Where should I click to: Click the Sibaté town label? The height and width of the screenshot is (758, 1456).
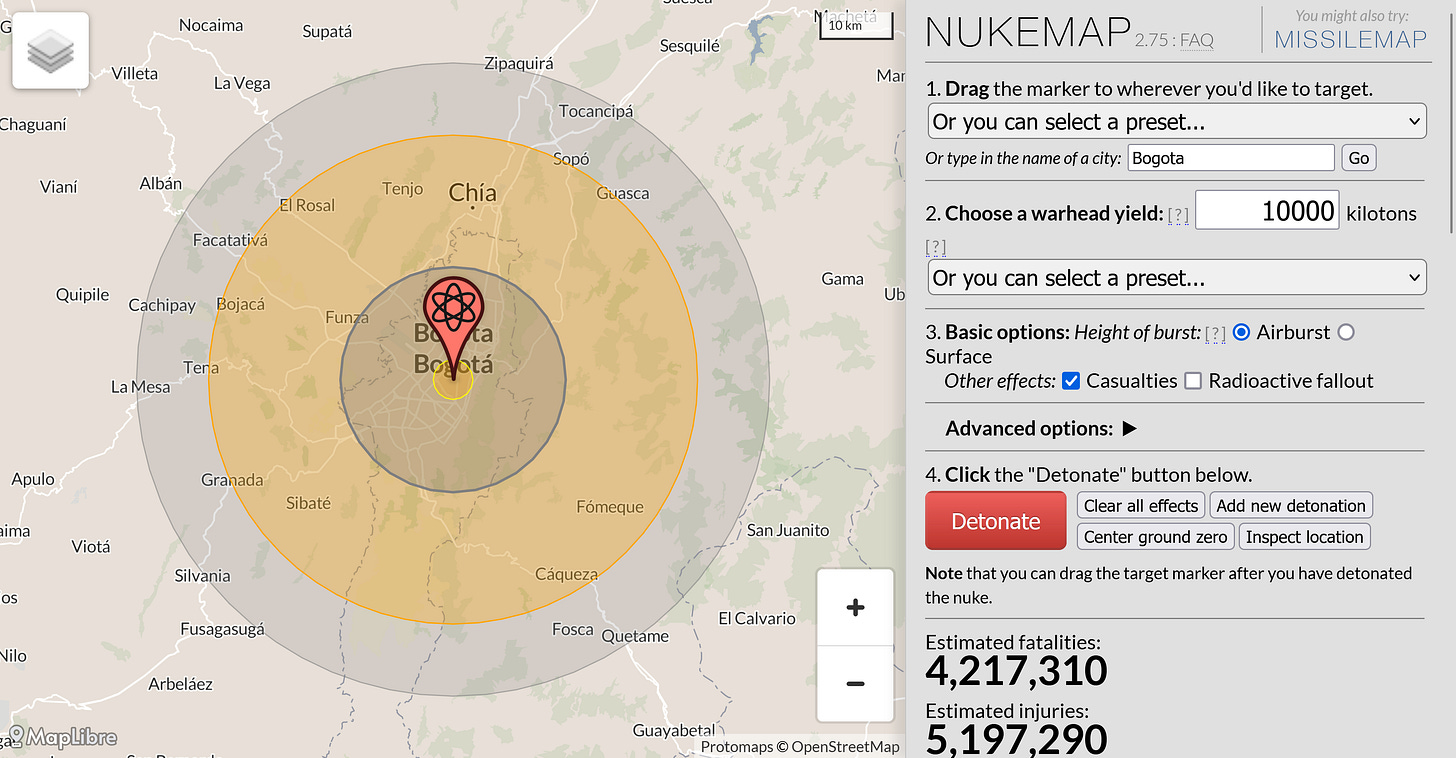(x=308, y=503)
